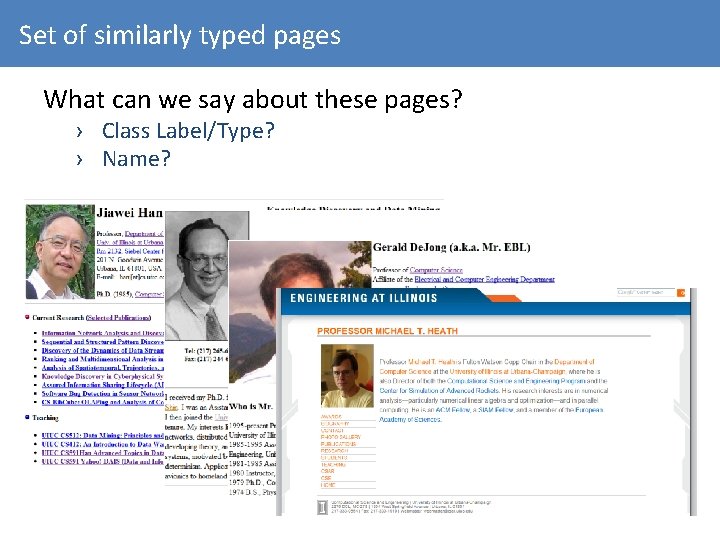Open Ranking and Multidimensional Analysis link

tap(102, 359)
